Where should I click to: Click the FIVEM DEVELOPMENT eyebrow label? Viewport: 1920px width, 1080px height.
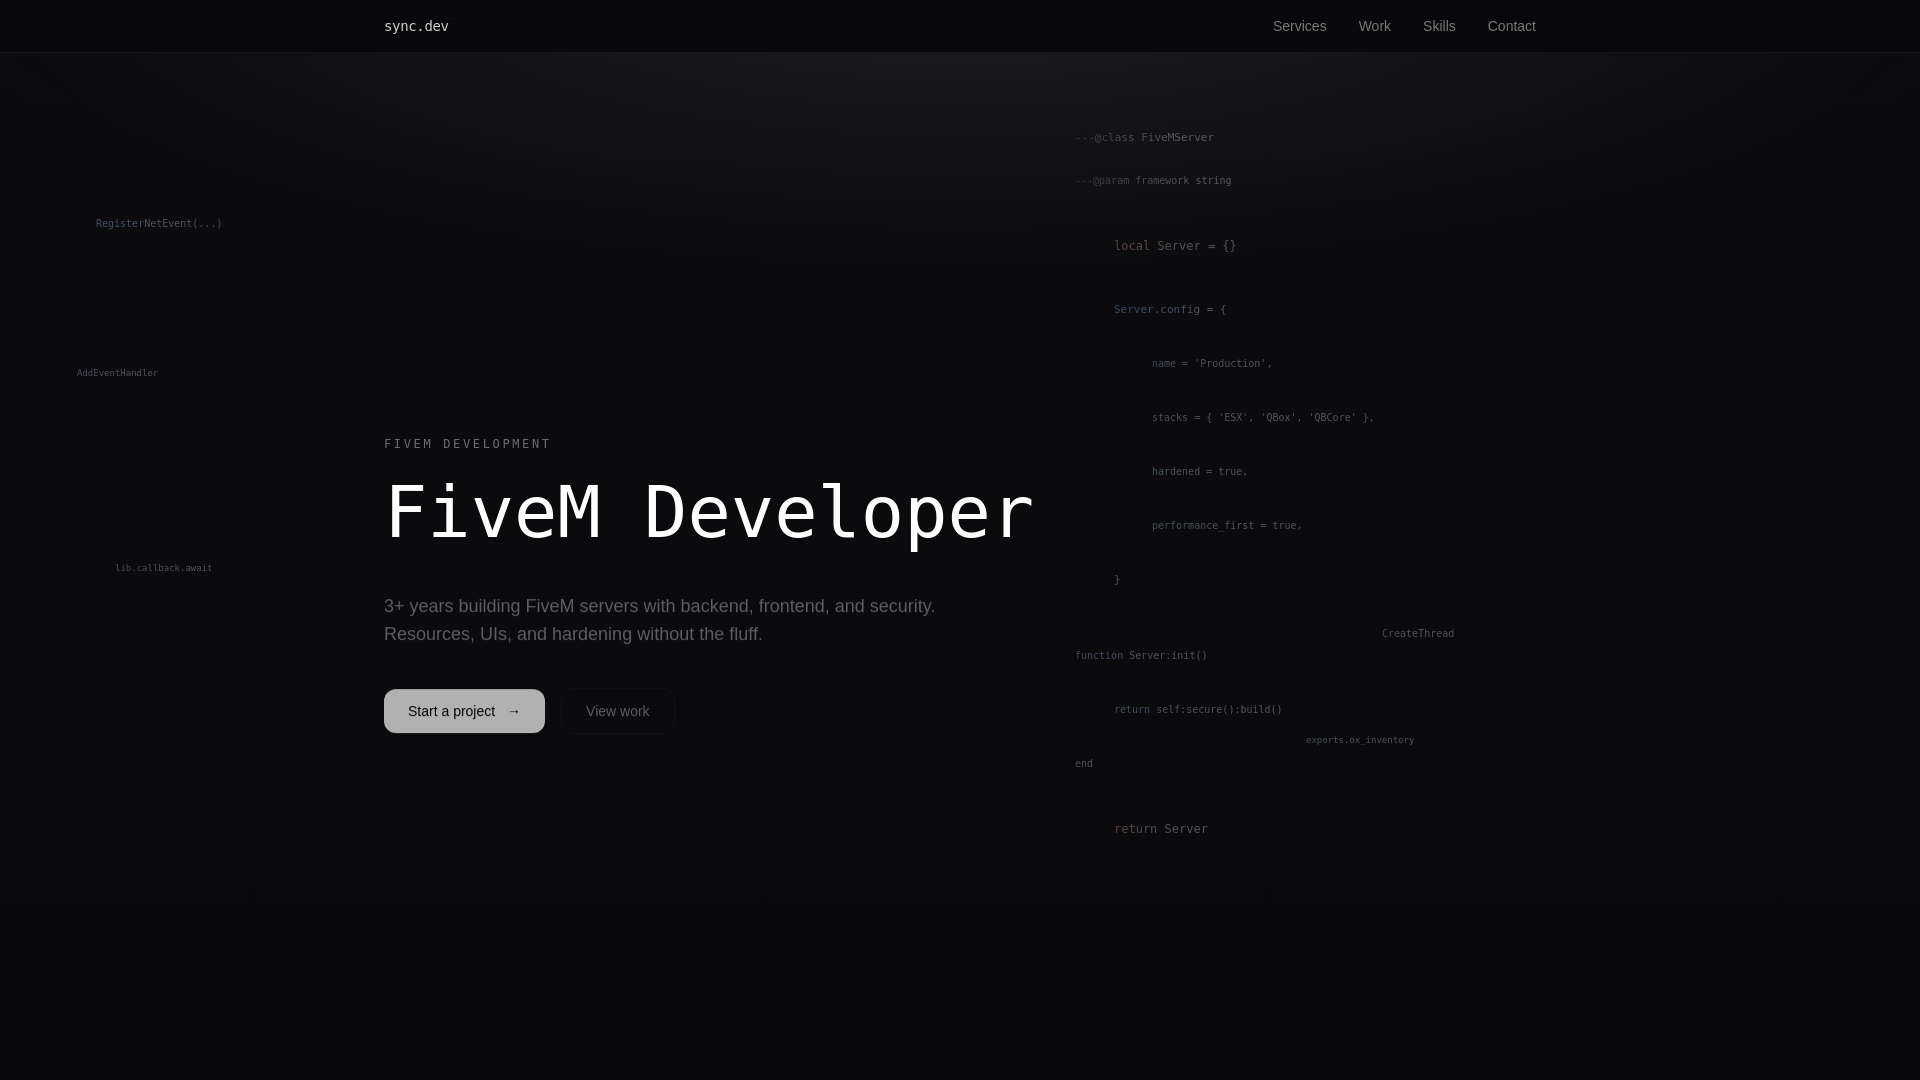point(467,444)
